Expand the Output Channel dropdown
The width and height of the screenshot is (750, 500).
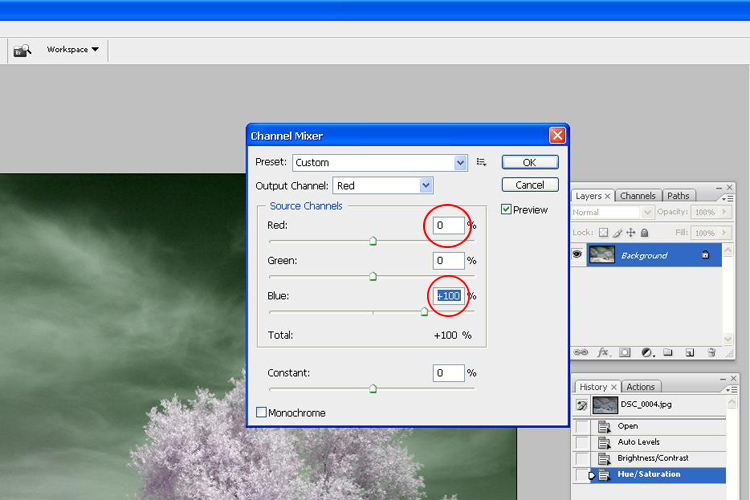[x=426, y=185]
